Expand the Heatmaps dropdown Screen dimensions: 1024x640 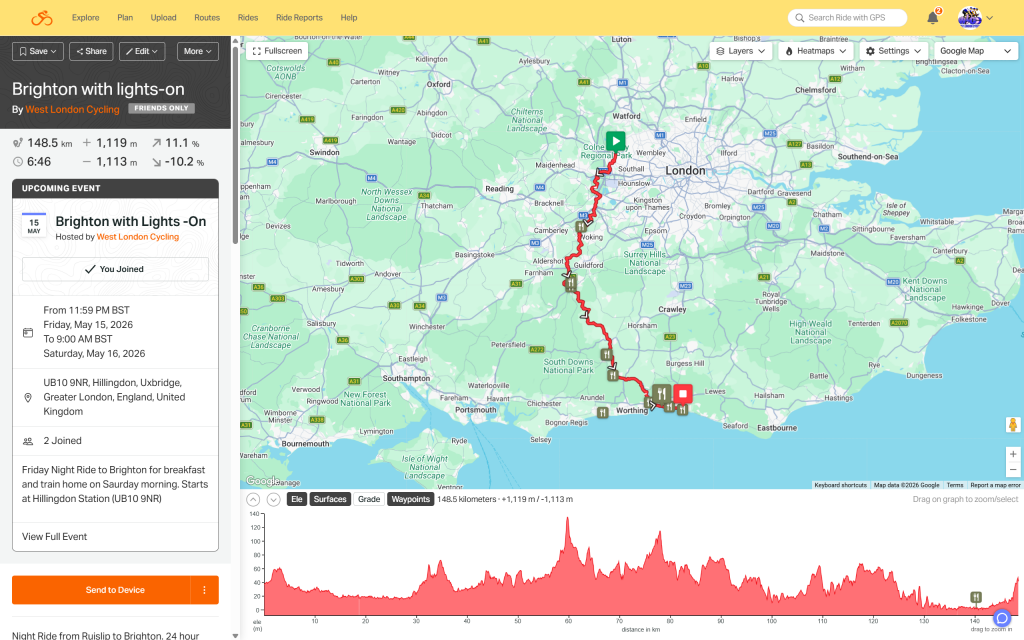(x=816, y=50)
